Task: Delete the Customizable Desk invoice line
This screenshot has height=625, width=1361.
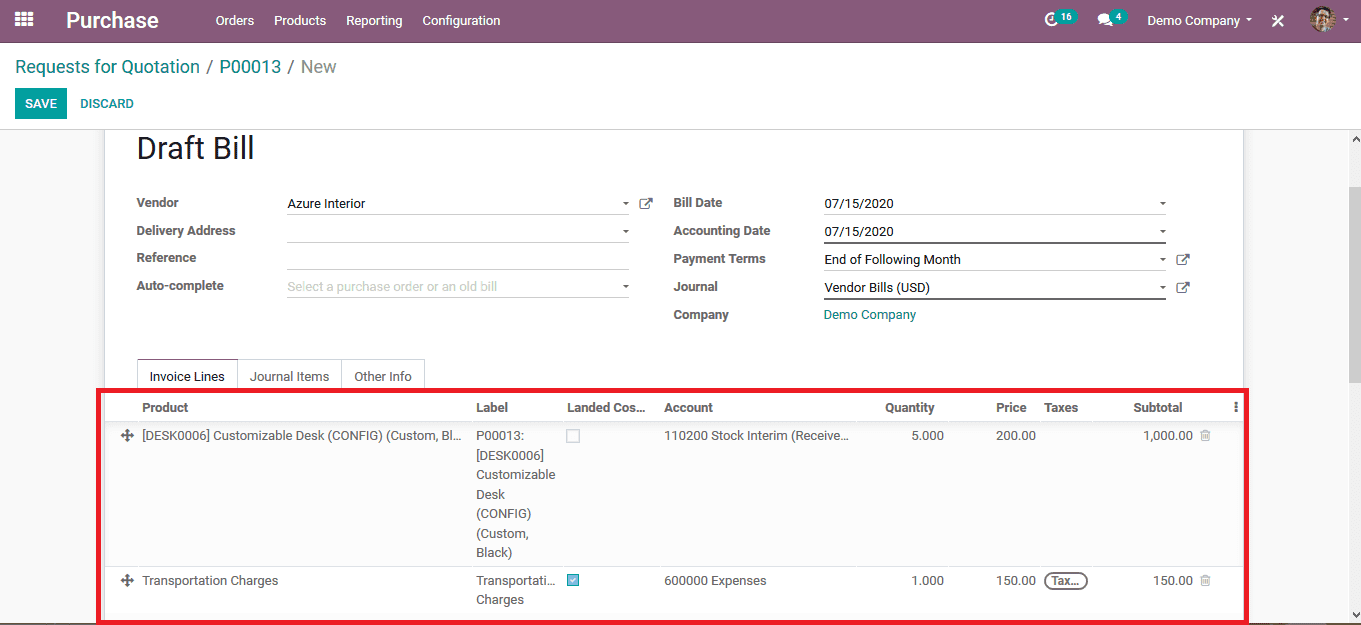Action: tap(1205, 436)
